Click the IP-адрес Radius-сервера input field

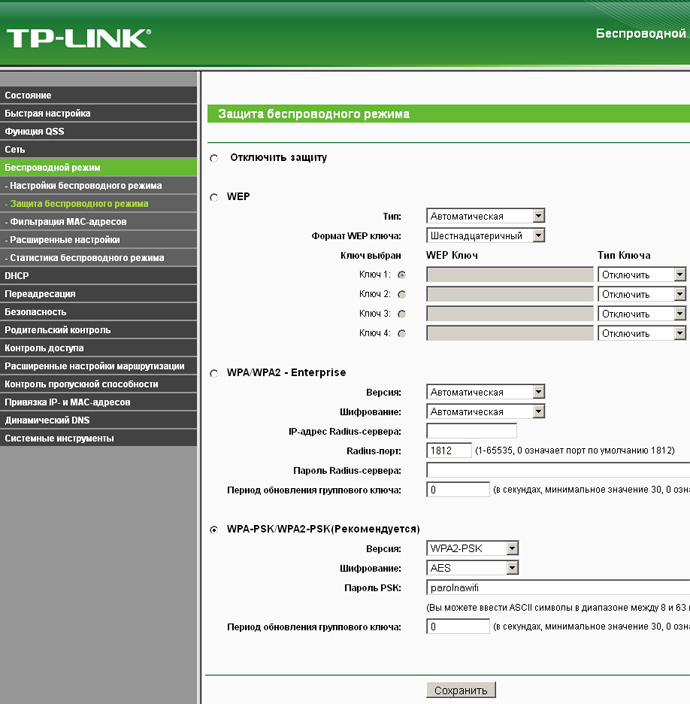pyautogui.click(x=471, y=431)
